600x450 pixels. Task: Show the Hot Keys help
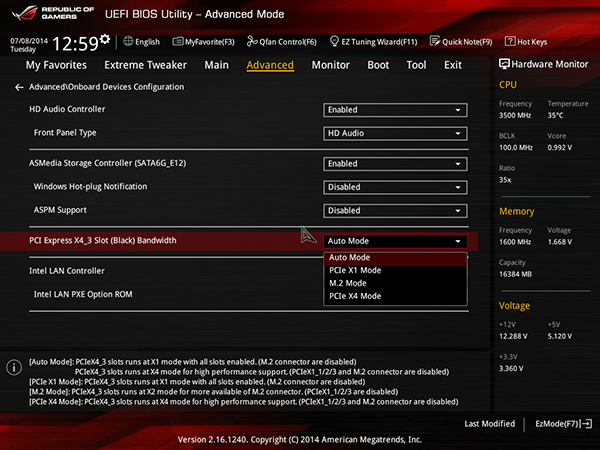(x=526, y=42)
